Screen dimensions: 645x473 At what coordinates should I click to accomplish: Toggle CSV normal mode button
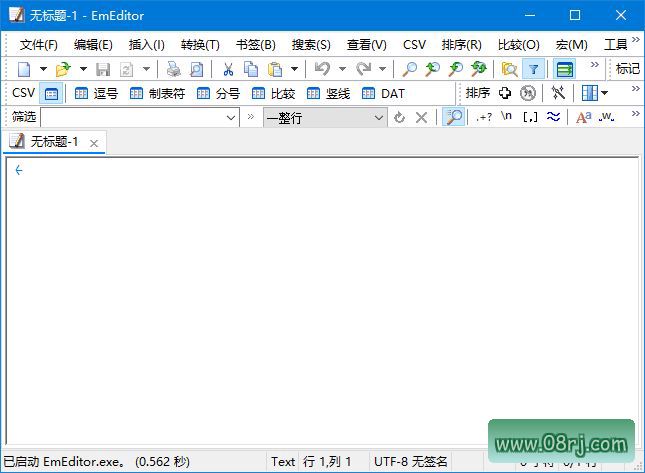(x=51, y=94)
